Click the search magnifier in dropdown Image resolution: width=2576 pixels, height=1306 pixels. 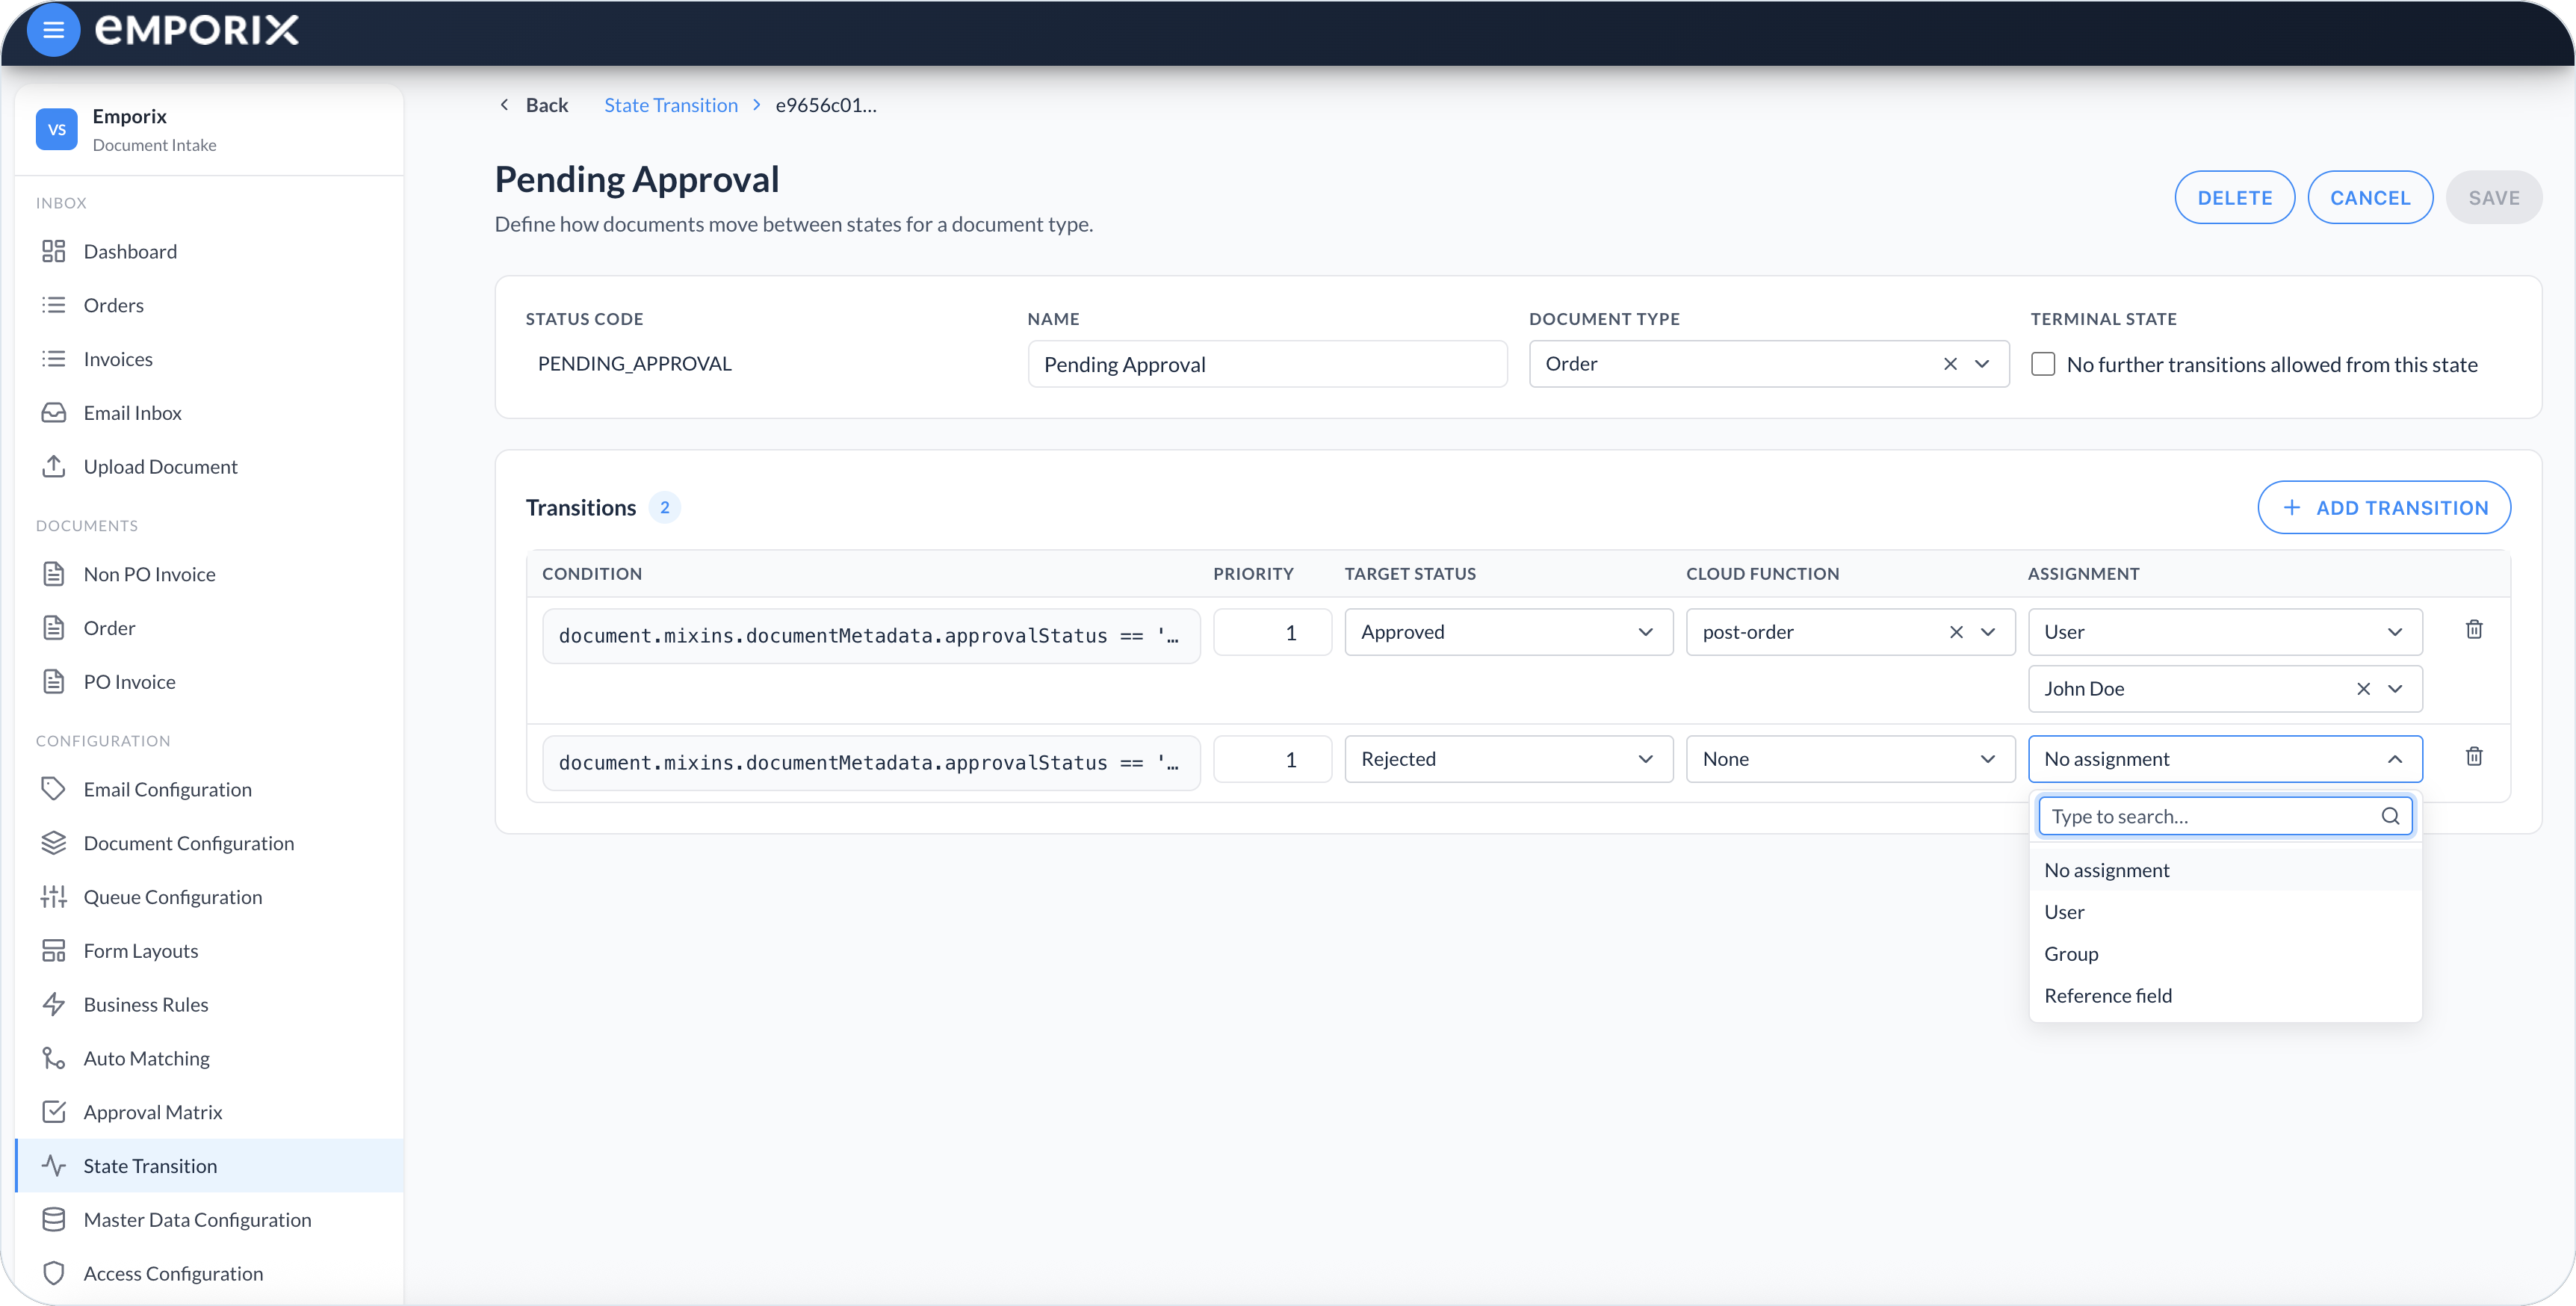2390,816
